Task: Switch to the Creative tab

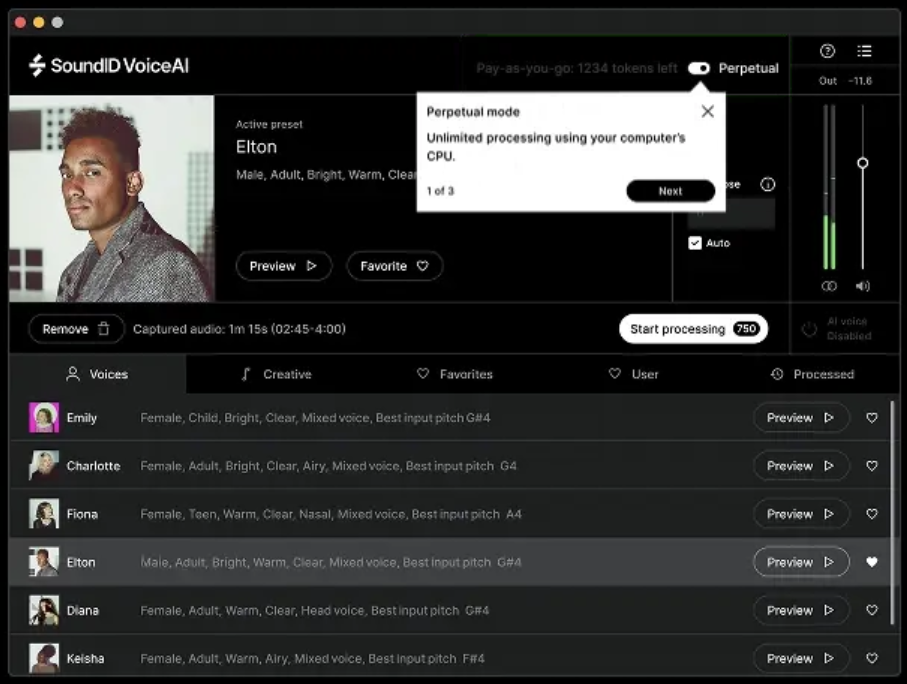Action: 276,374
